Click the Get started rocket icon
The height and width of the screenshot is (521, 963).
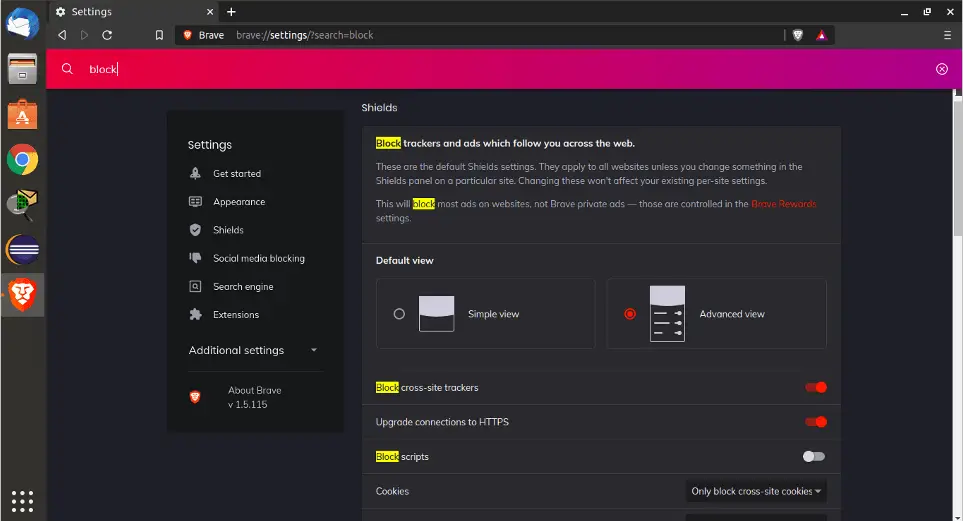click(x=195, y=173)
